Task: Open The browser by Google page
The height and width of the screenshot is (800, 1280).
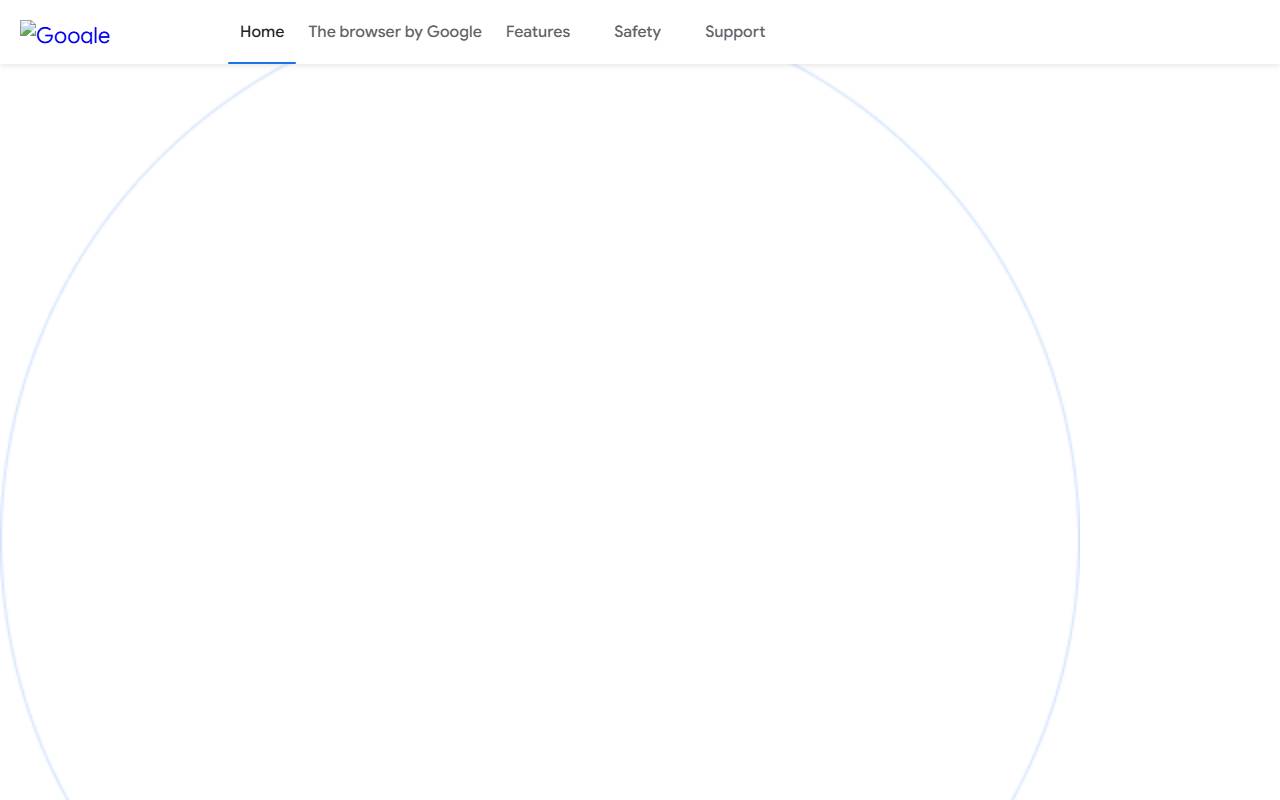Action: [x=395, y=32]
